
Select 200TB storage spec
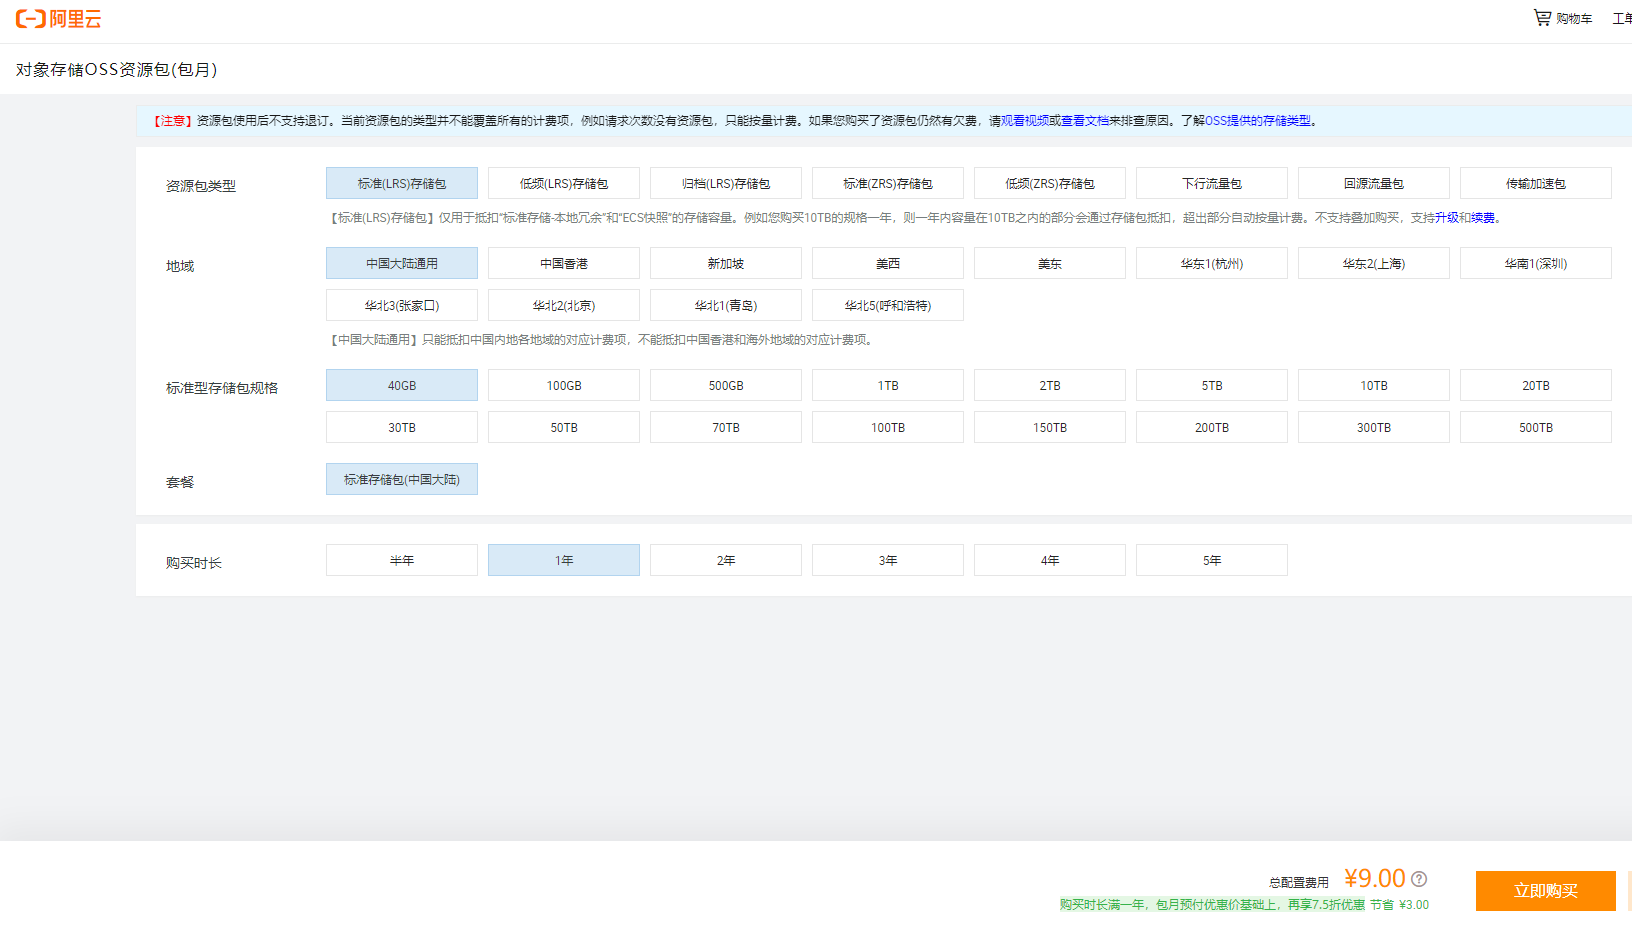click(x=1212, y=427)
